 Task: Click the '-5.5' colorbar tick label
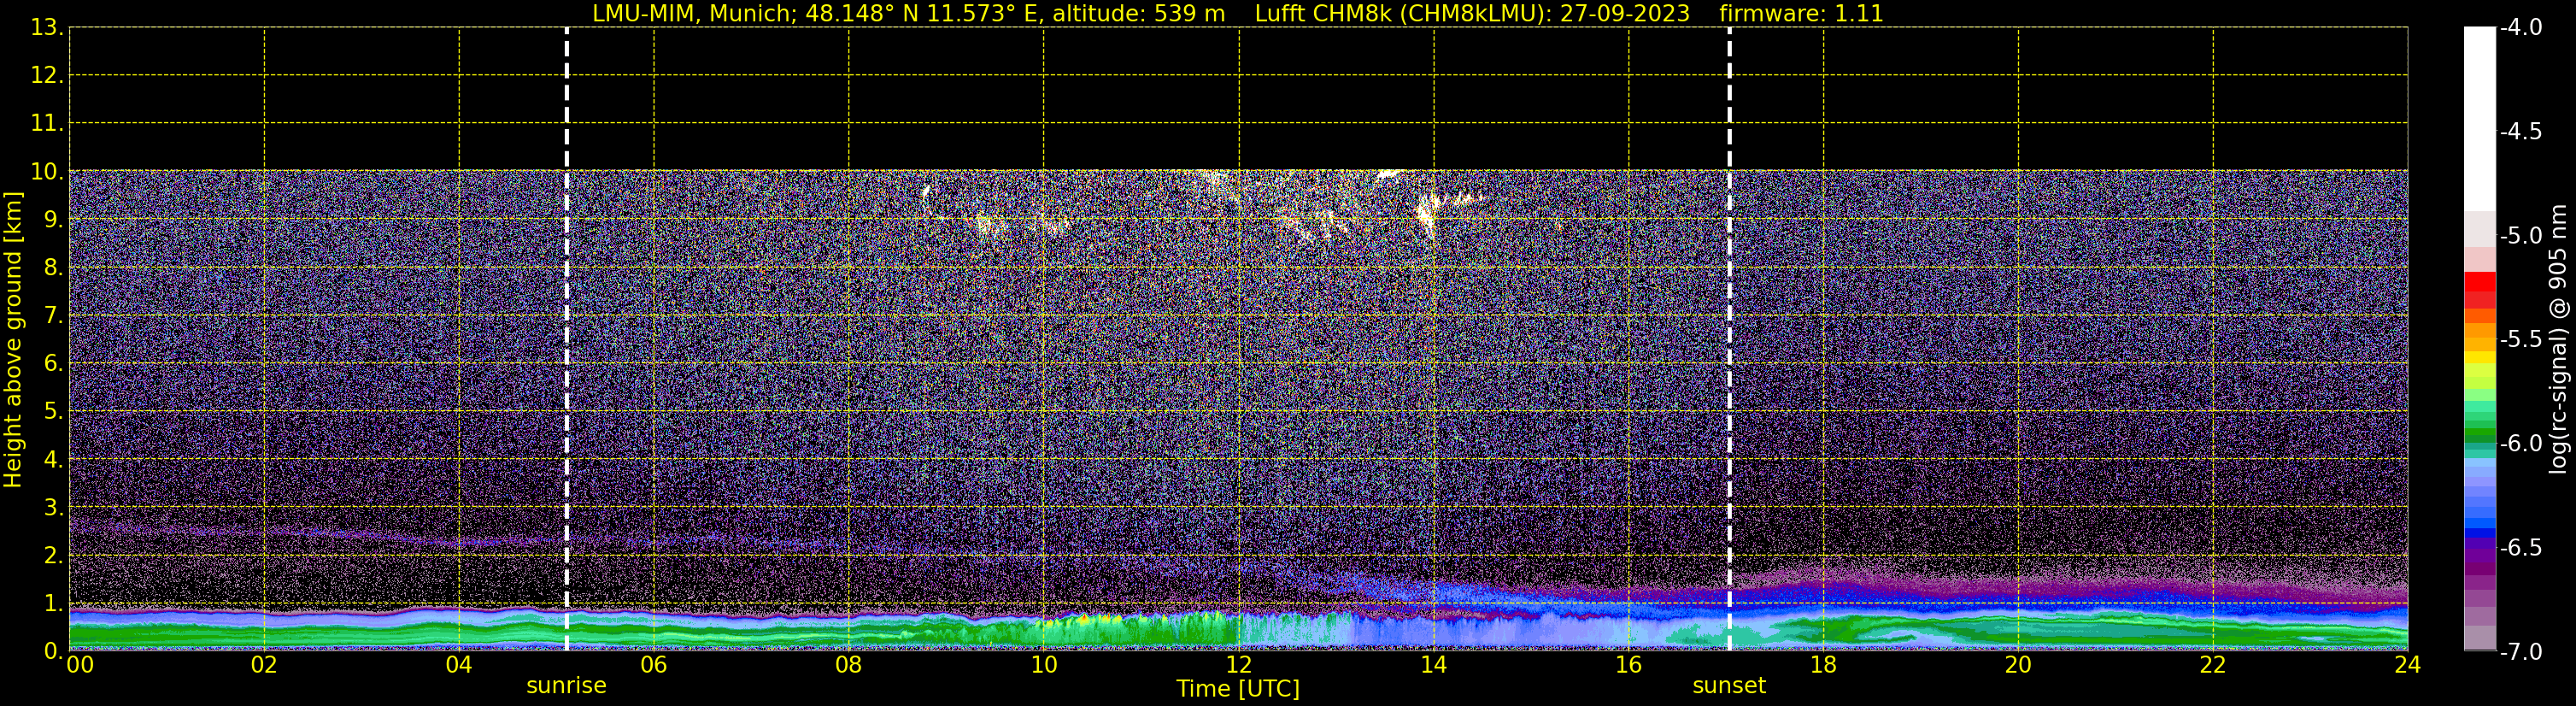pos(2520,339)
